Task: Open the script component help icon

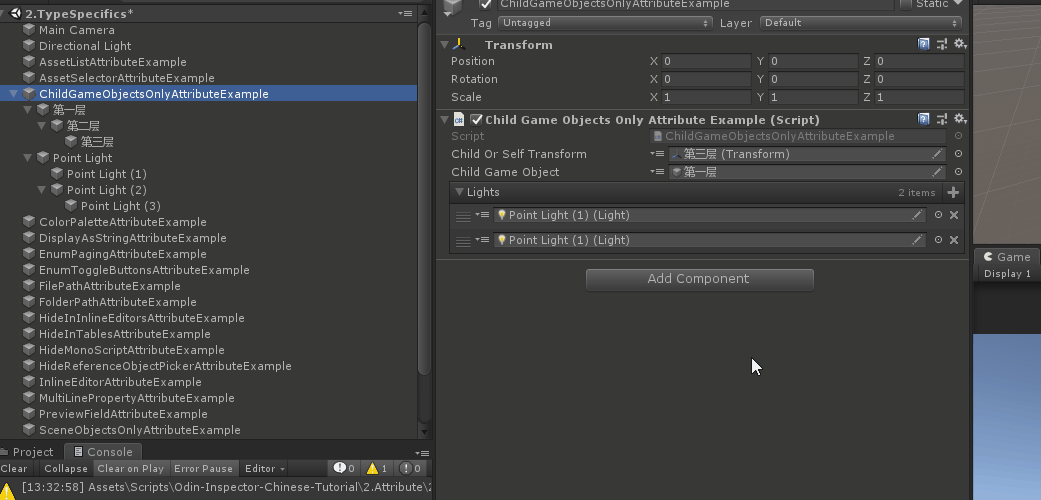Action: [924, 120]
